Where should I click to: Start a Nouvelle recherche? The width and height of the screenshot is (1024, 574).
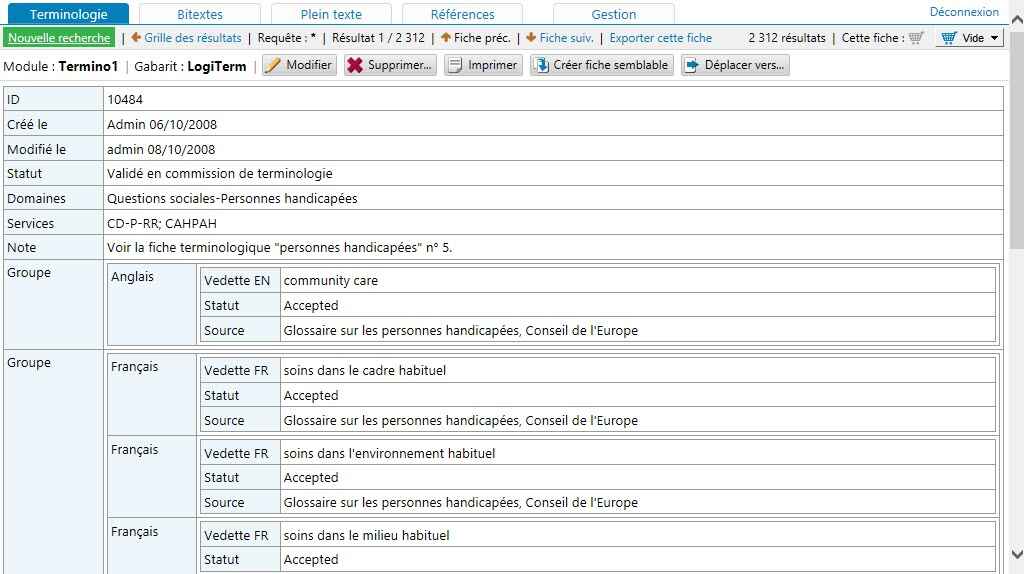pyautogui.click(x=59, y=38)
